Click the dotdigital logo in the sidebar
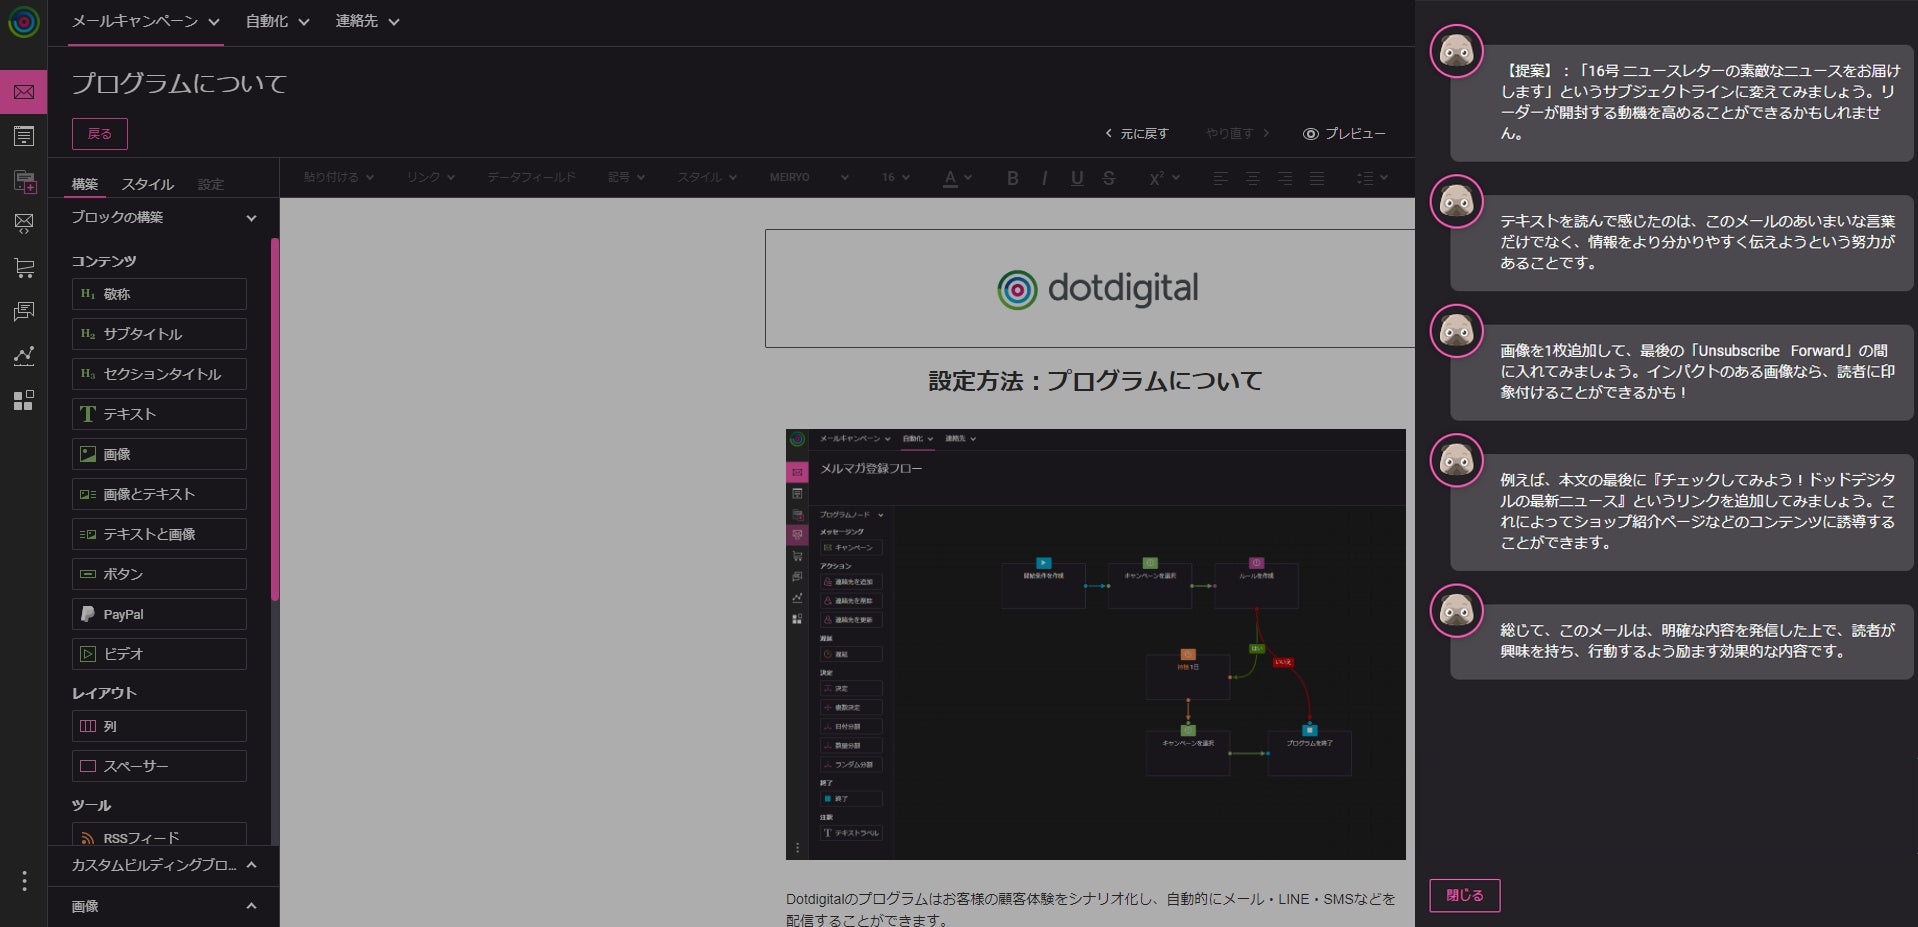Screen dimensions: 1918x927 (24, 22)
